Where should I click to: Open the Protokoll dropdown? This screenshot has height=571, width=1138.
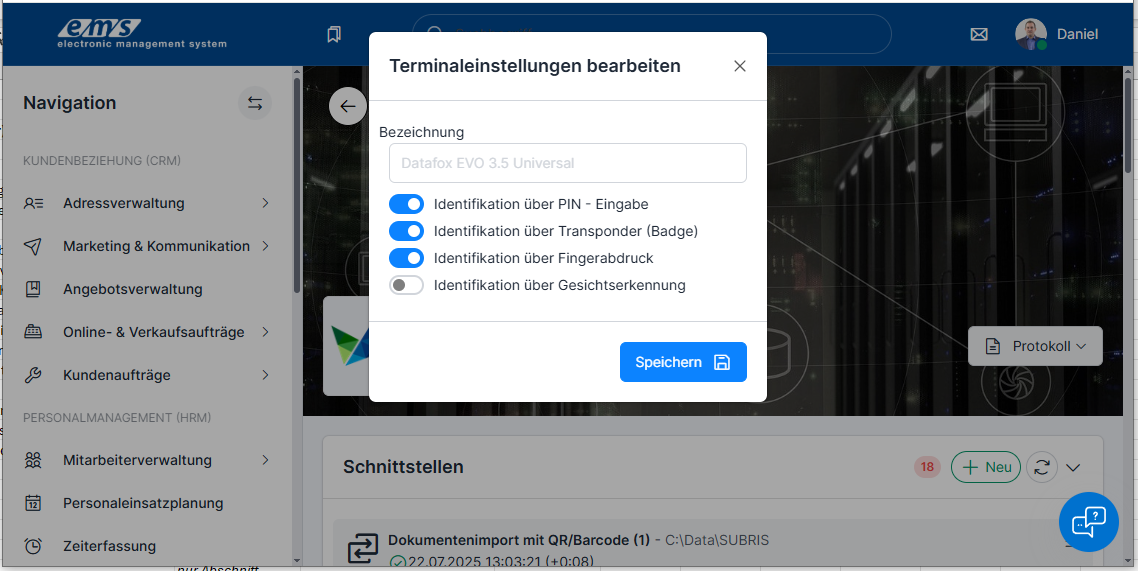tap(1035, 346)
